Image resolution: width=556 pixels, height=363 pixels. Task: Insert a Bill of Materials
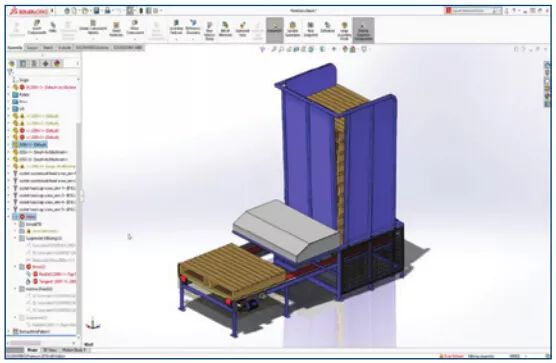[225, 29]
